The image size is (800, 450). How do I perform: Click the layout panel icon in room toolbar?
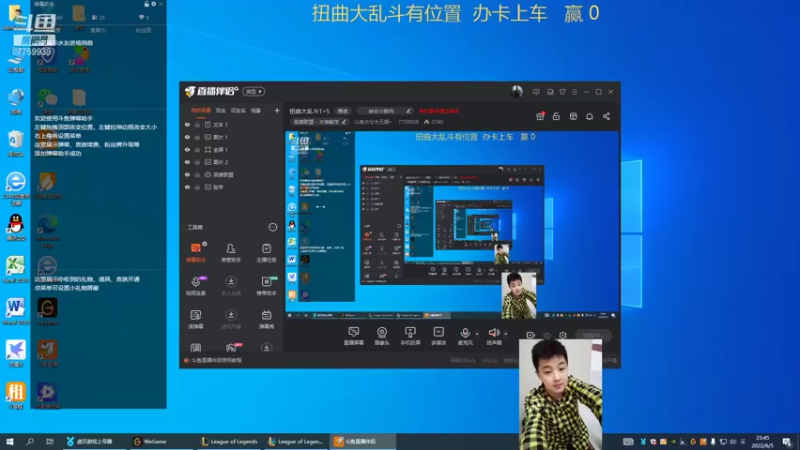pos(573,116)
